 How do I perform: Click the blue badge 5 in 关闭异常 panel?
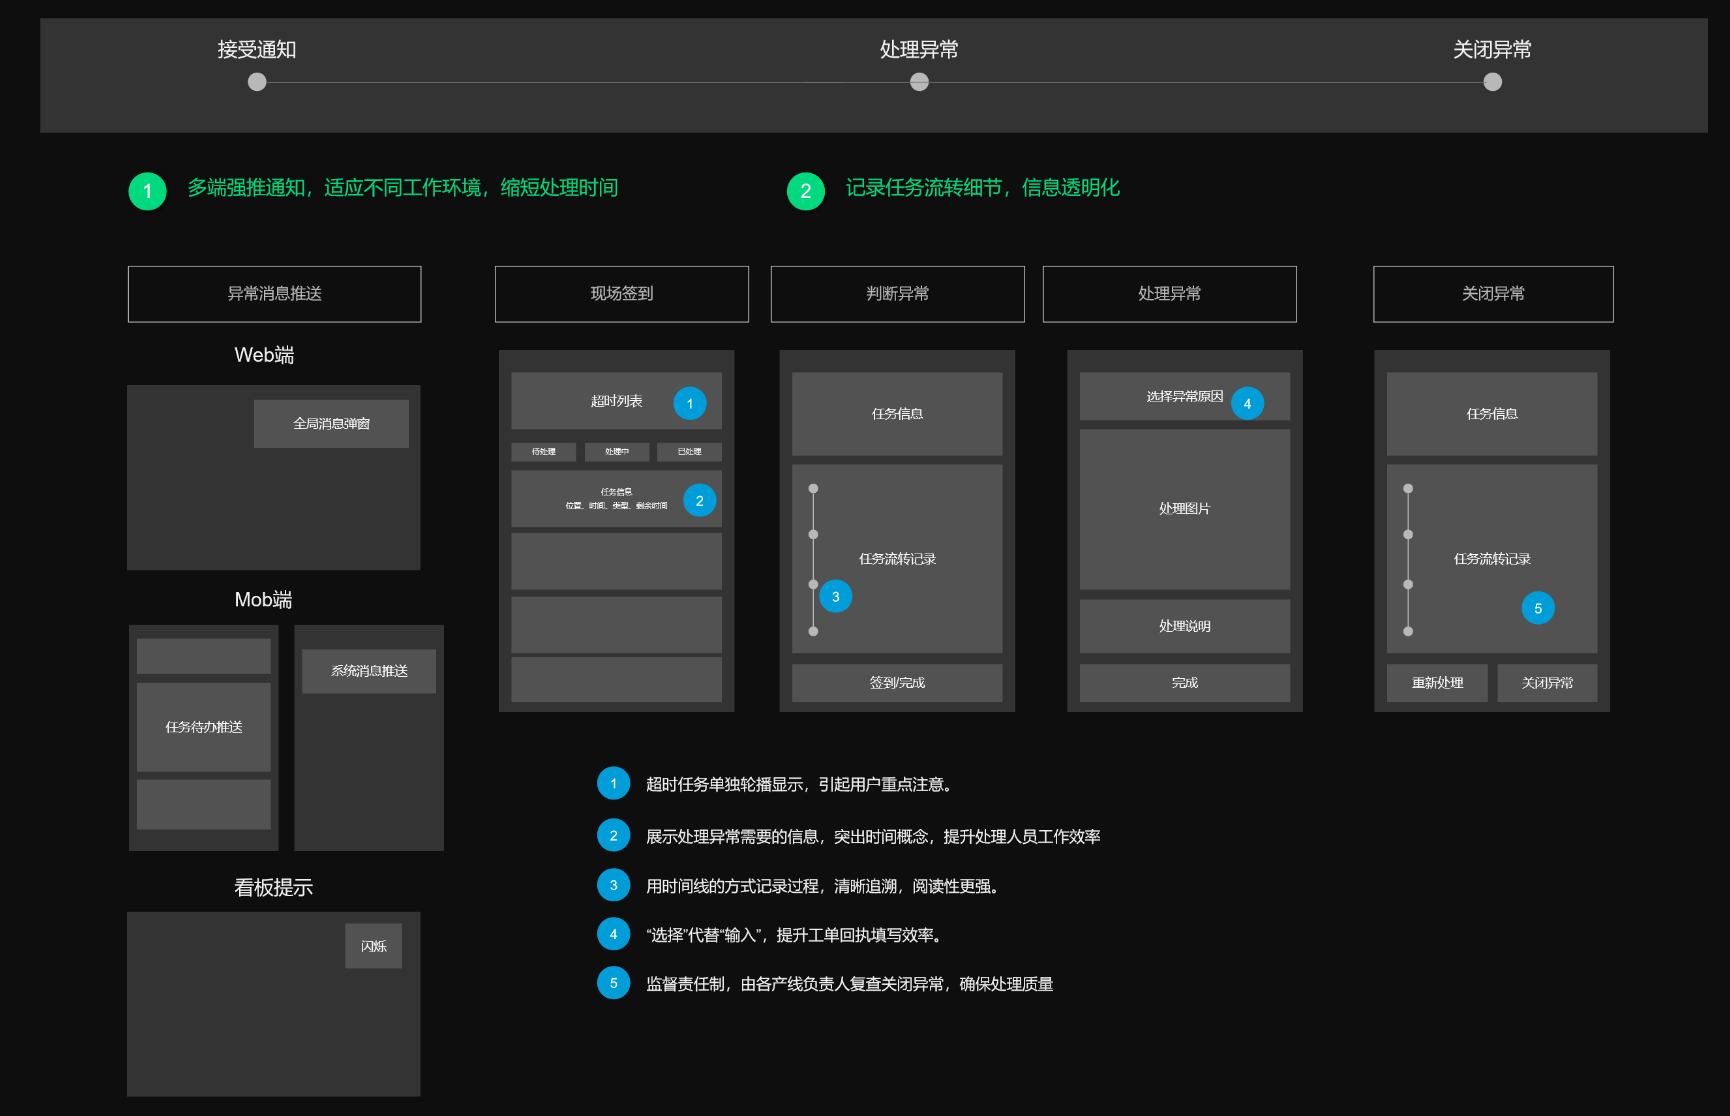point(1538,608)
